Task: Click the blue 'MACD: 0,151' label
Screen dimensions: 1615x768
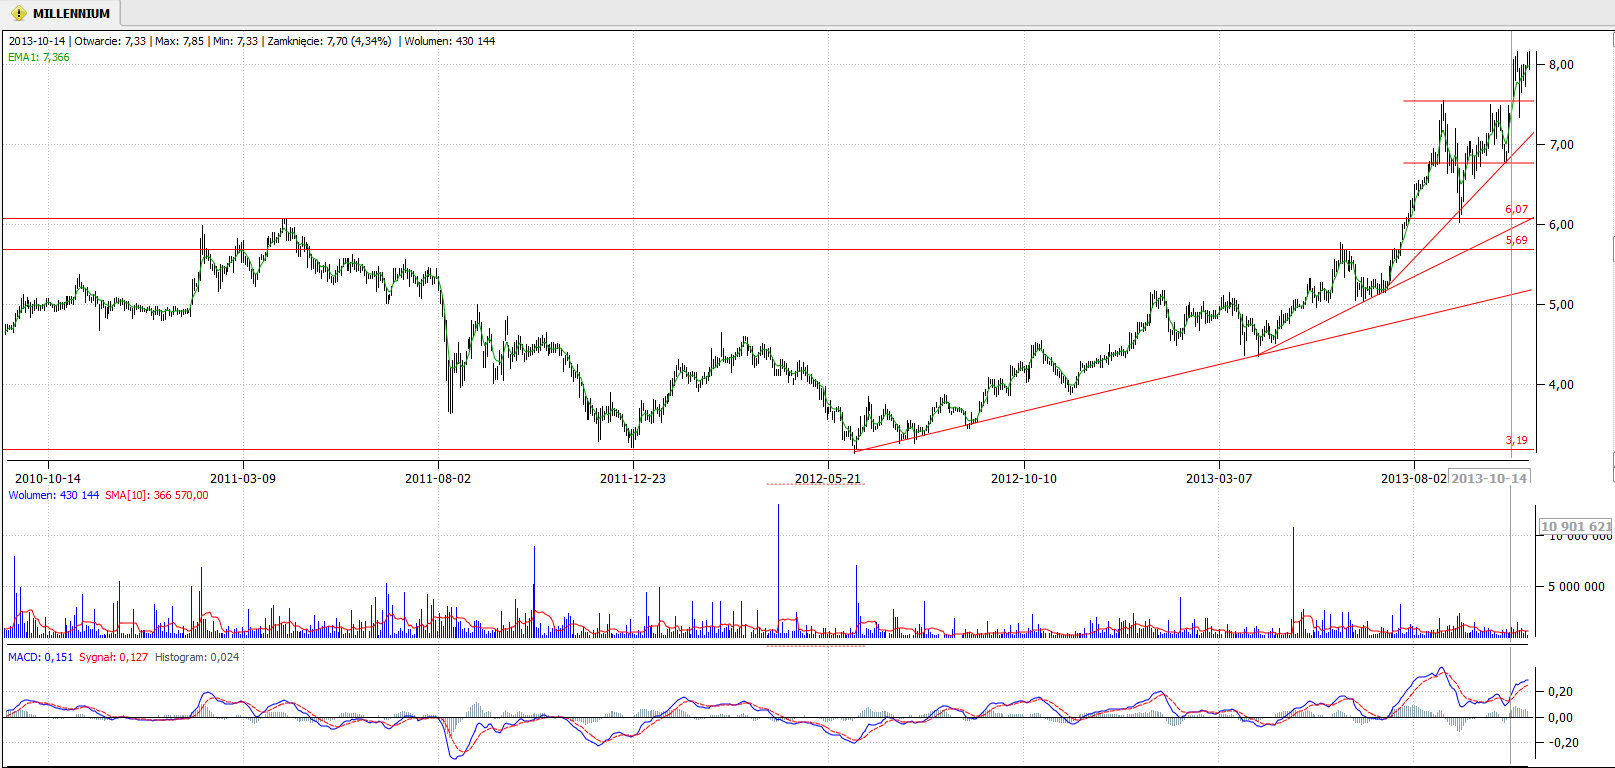Action: 40,657
